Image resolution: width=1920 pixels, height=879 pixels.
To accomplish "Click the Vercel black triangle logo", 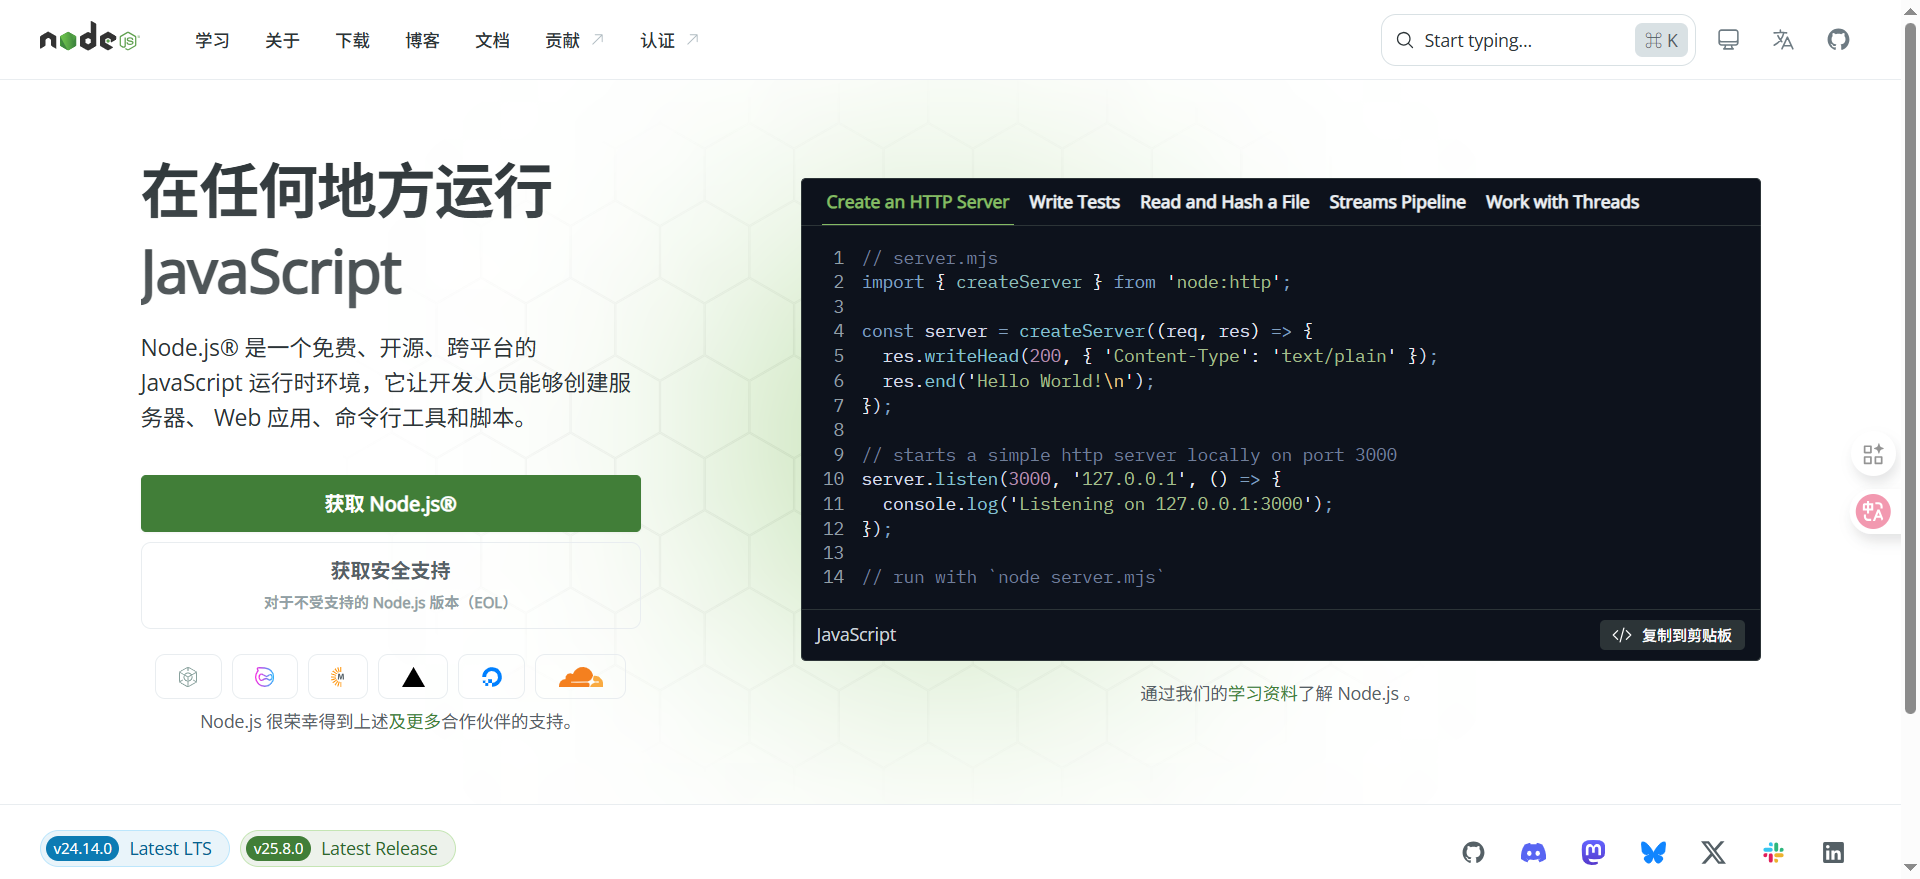I will (413, 677).
